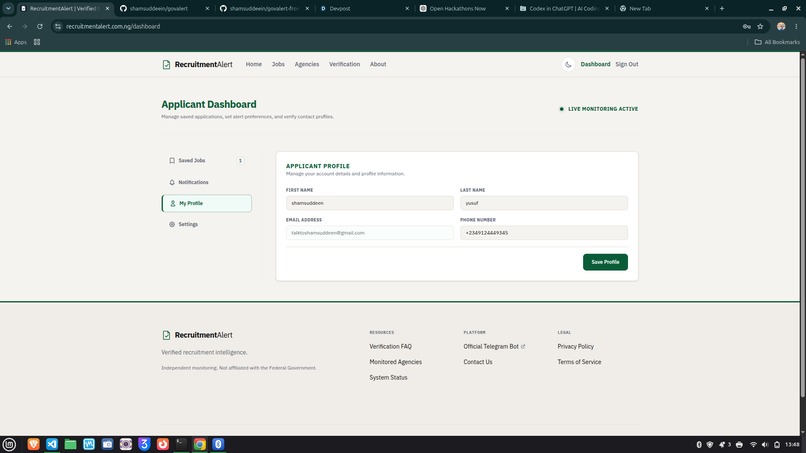Open the Bluetooth app in the taskbar
The width and height of the screenshot is (806, 453).
[x=218, y=444]
